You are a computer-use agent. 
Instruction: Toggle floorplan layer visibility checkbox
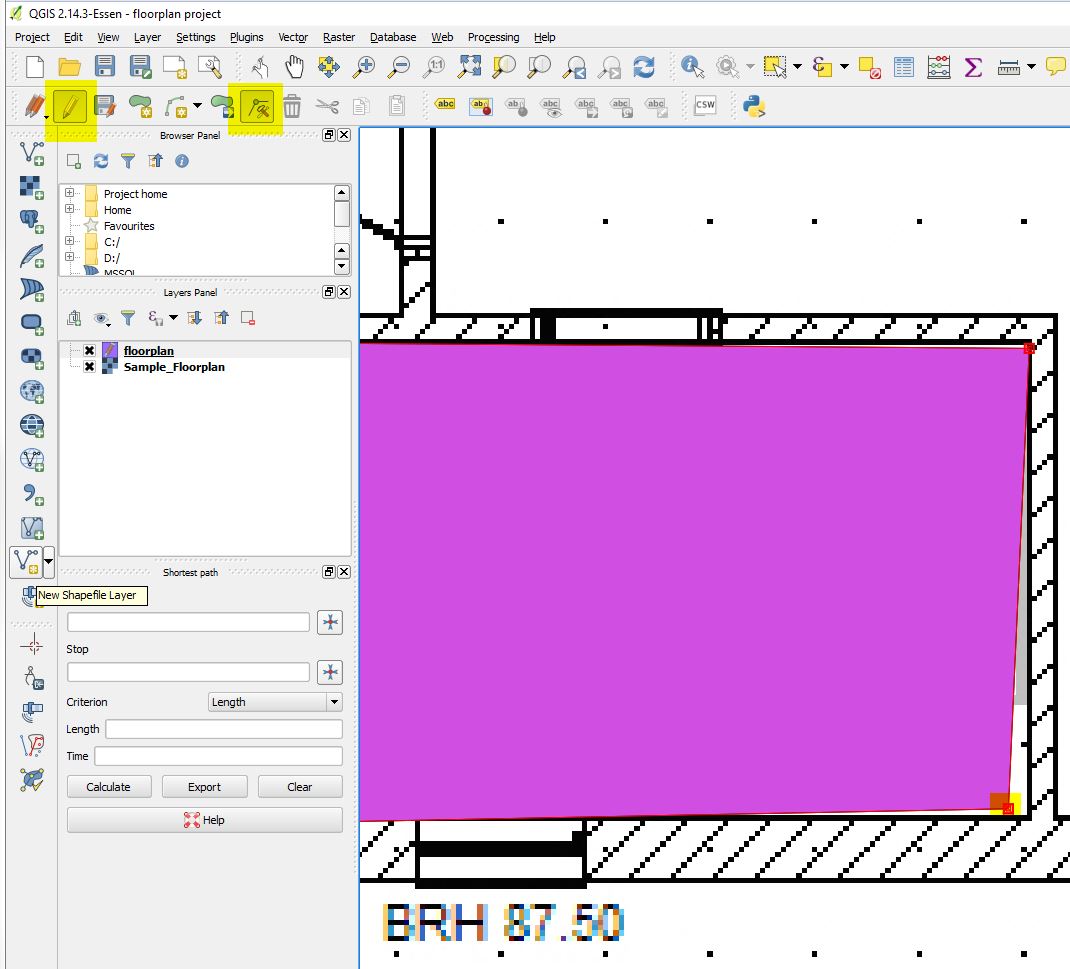pos(89,351)
